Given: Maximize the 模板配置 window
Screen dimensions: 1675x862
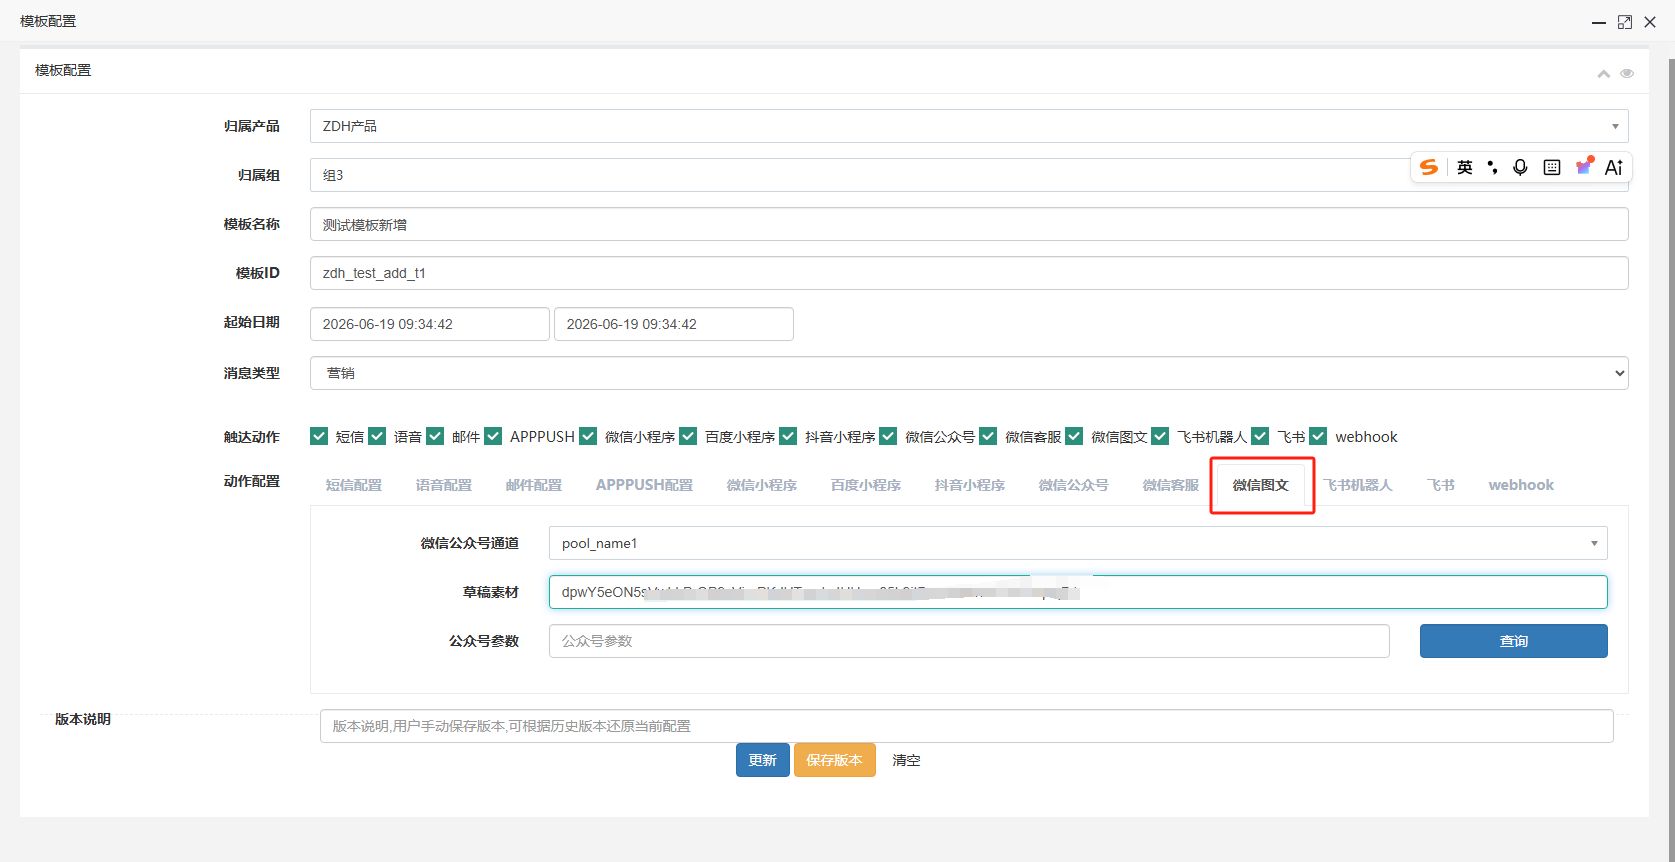Looking at the screenshot, I should (x=1625, y=22).
